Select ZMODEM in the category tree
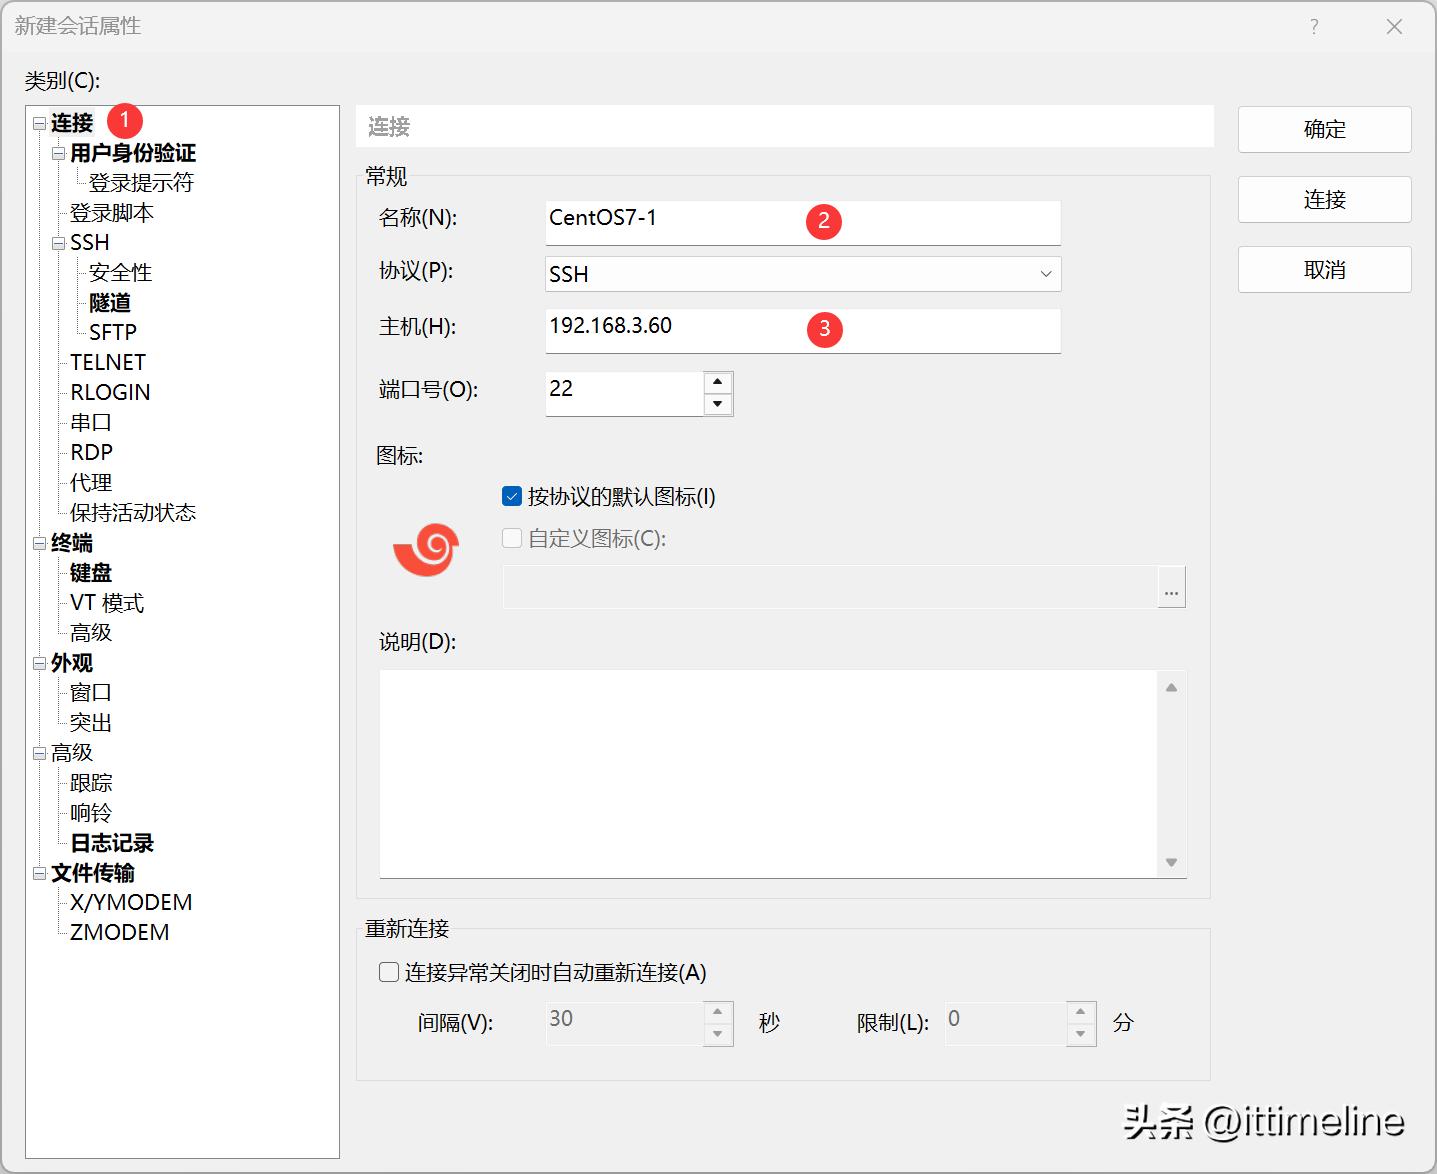Image resolution: width=1437 pixels, height=1174 pixels. (x=119, y=933)
